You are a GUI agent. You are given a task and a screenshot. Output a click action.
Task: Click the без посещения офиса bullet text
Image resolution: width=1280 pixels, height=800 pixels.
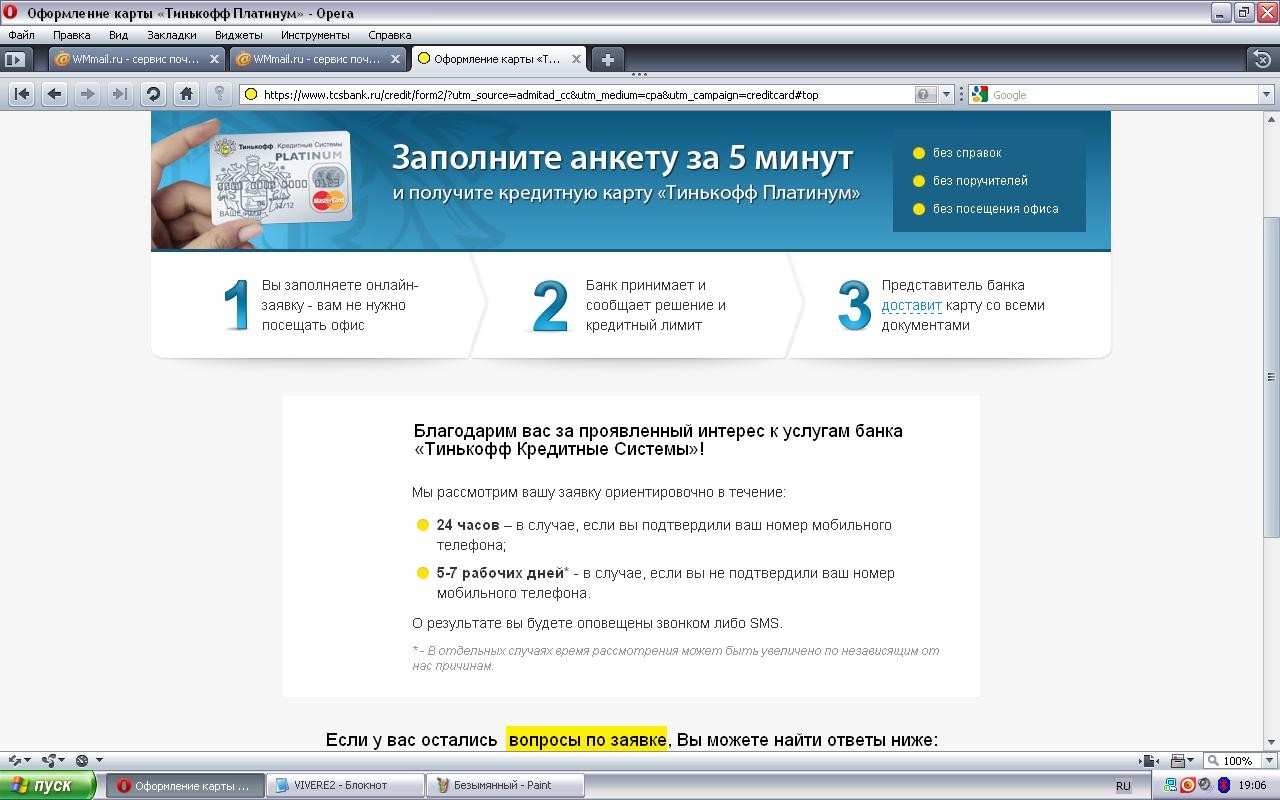[995, 209]
